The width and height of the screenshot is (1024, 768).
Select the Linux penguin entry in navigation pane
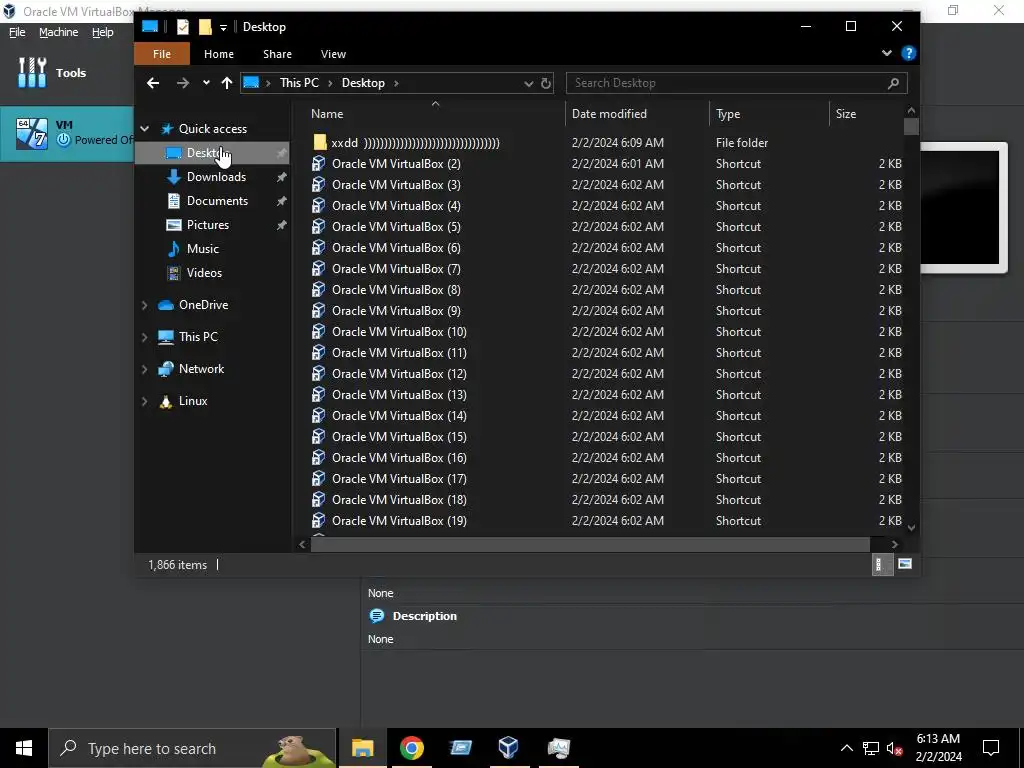coord(166,401)
